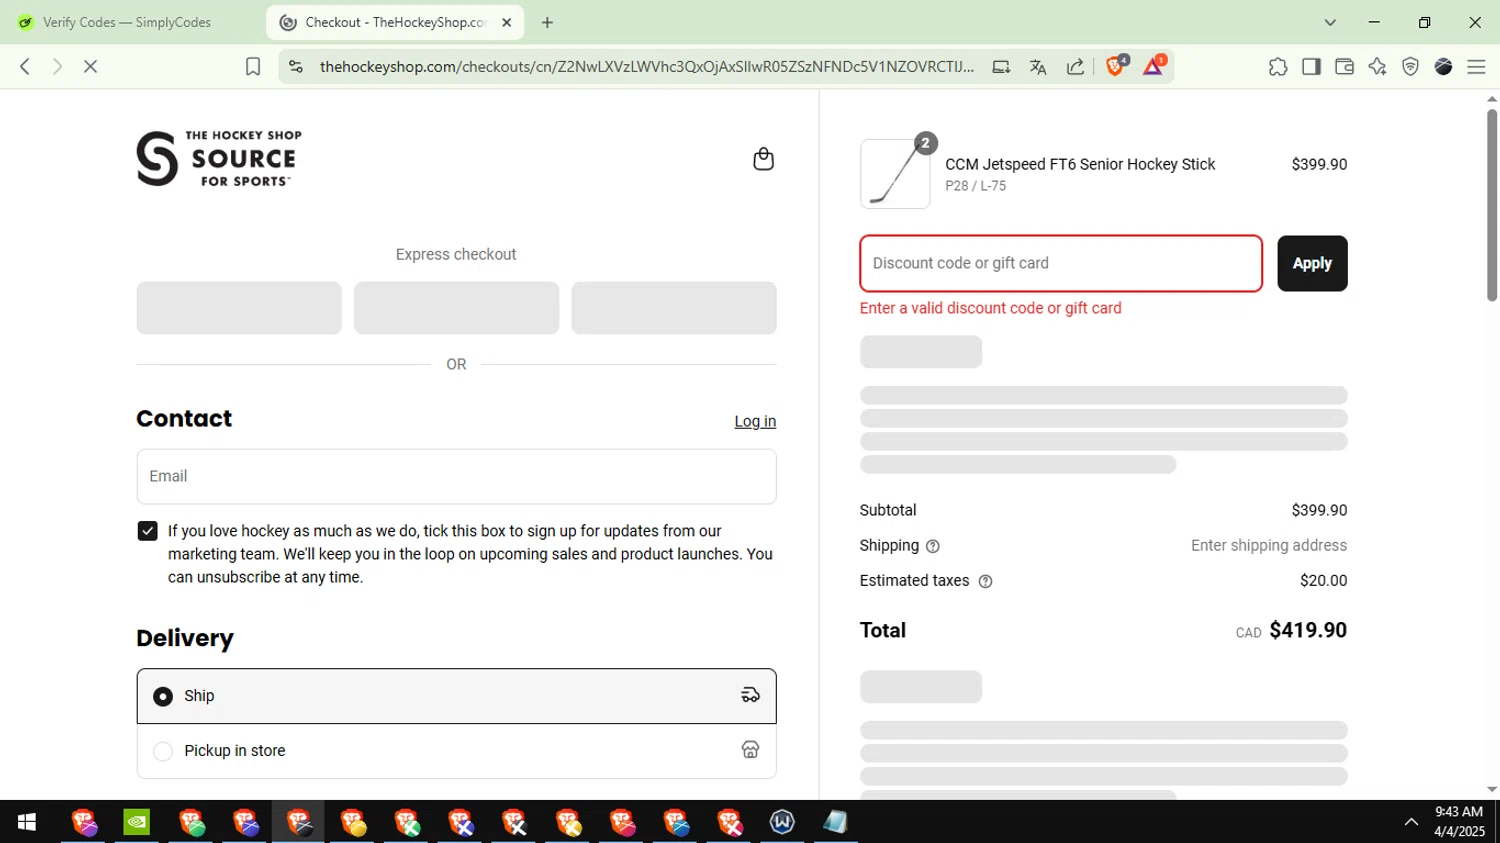Bookmark this page with the bookmark icon
The width and height of the screenshot is (1500, 843).
point(253,66)
